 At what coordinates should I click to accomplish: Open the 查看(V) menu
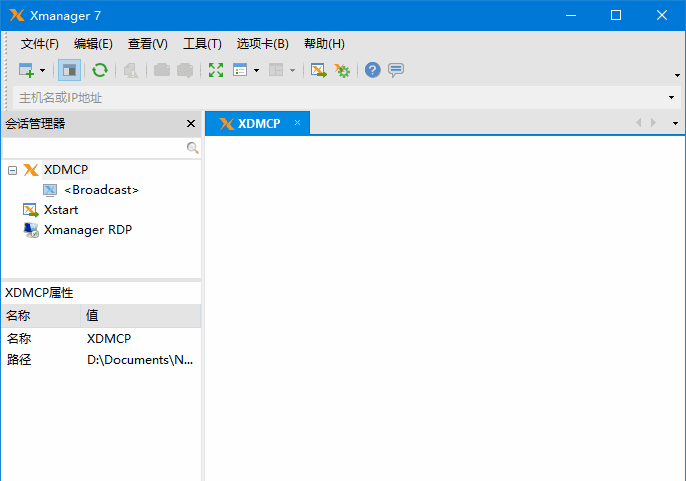(x=148, y=44)
